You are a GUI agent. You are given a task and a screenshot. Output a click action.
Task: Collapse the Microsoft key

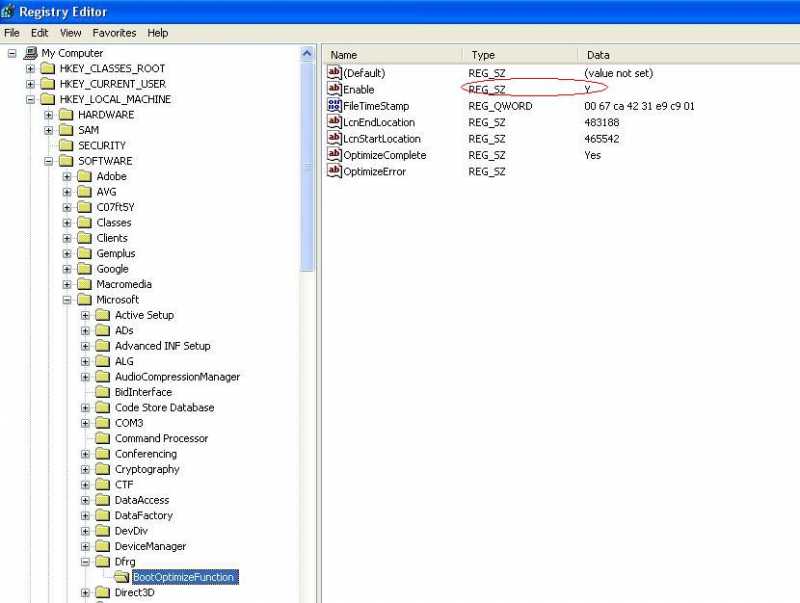point(67,300)
